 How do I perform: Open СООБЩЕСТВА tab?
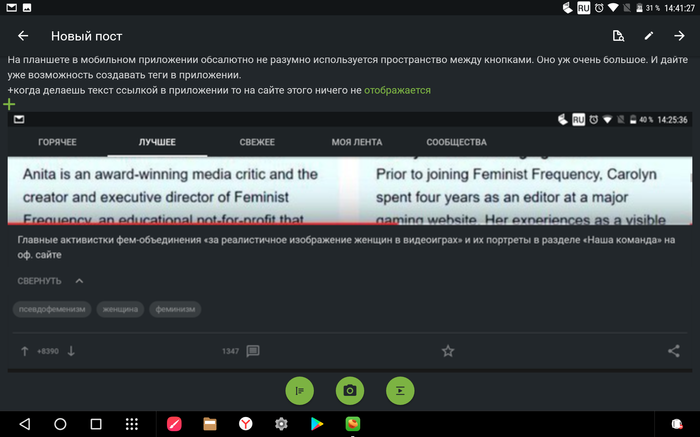(x=456, y=142)
